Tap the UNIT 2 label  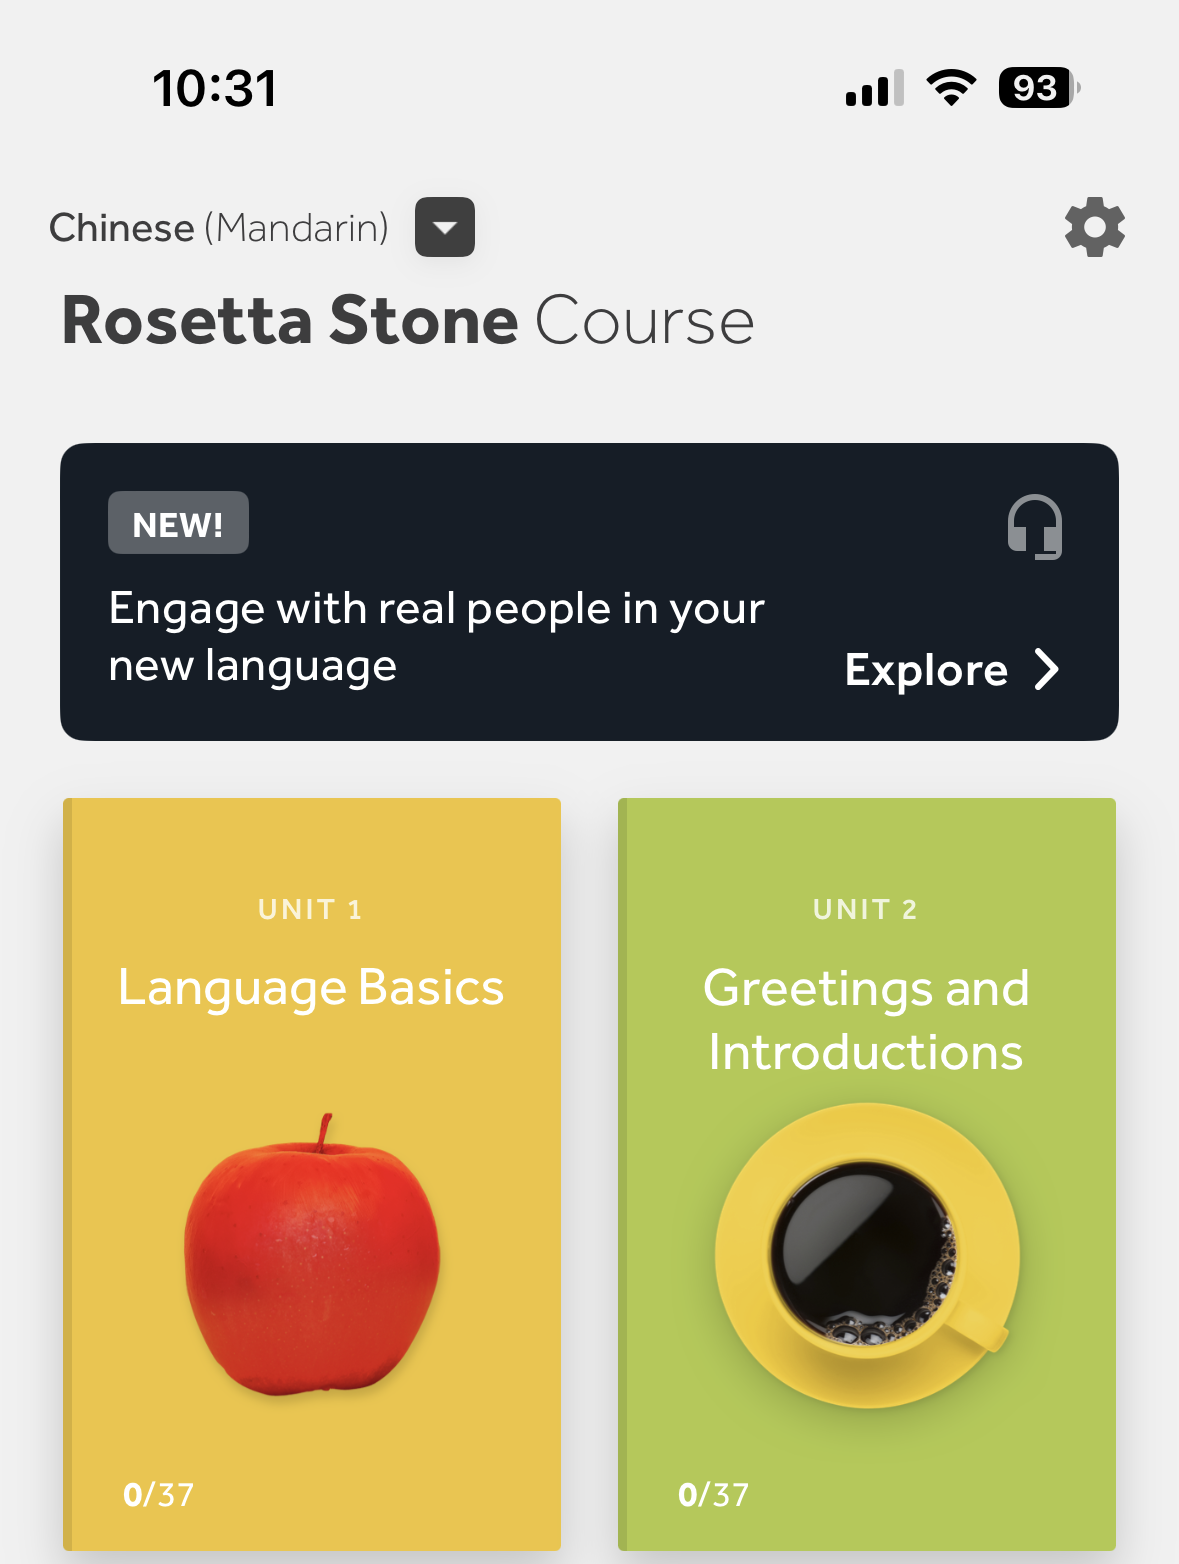pyautogui.click(x=865, y=909)
